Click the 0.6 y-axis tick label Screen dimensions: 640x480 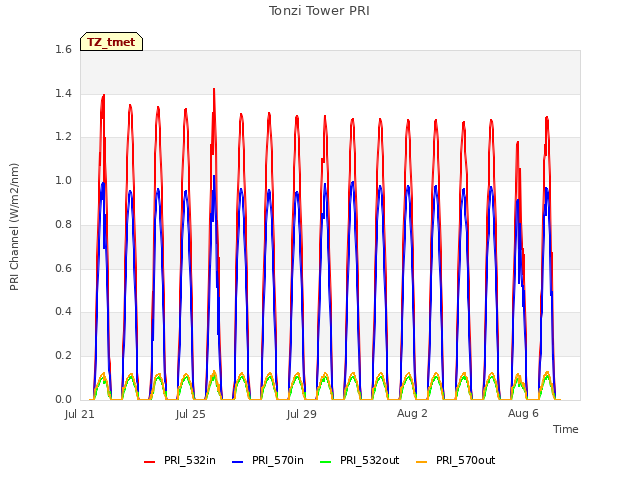63,268
